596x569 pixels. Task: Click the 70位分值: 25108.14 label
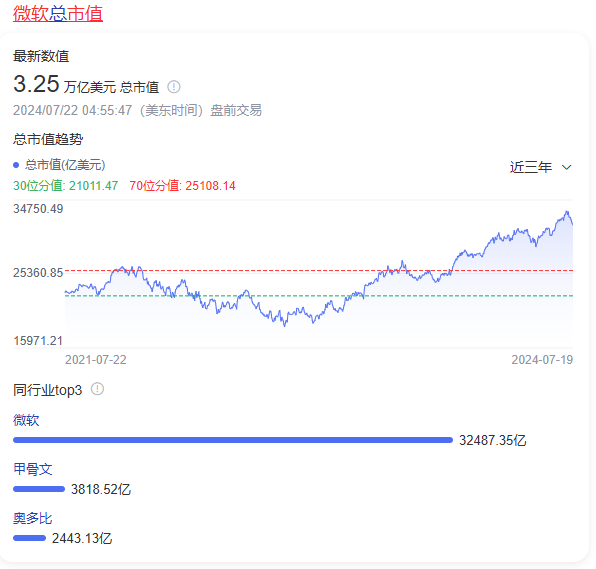(x=182, y=185)
